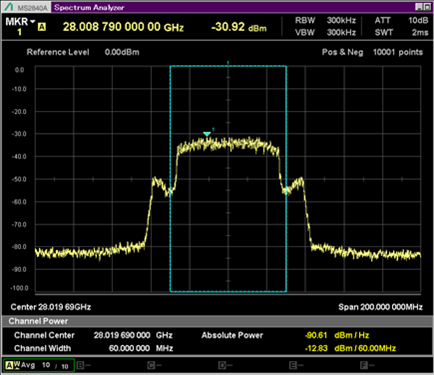
Task: Click the yellow trace A indicator icon
Action: (42, 27)
